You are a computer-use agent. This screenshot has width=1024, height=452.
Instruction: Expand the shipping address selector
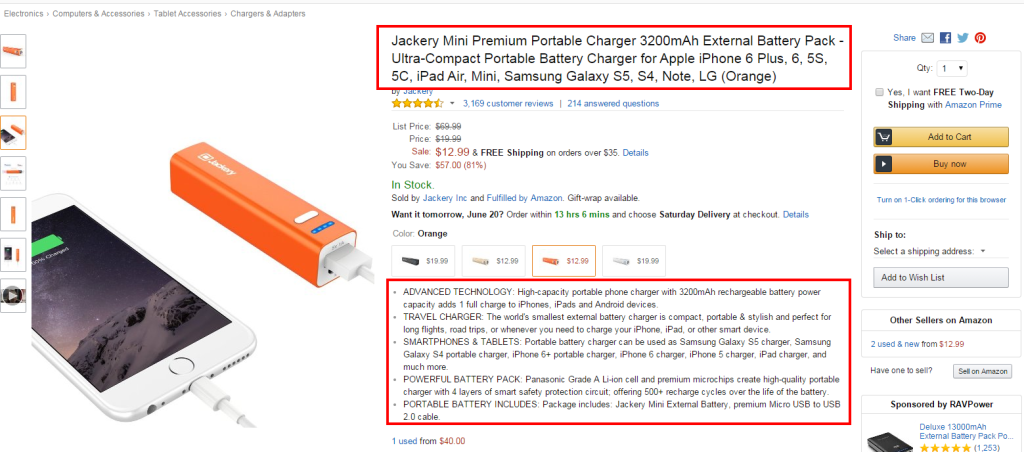tap(929, 251)
